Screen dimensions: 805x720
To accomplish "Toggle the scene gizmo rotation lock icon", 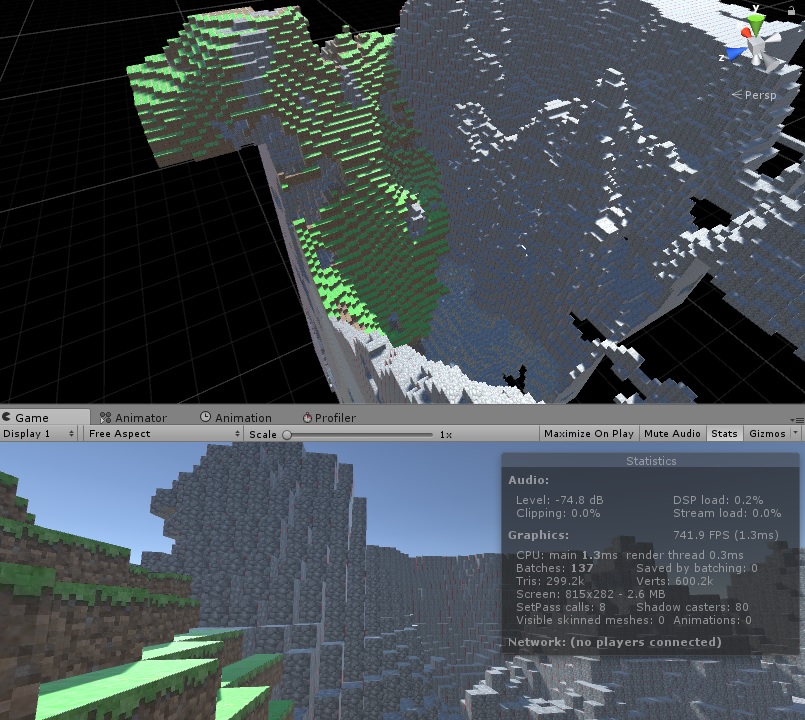I will click(793, 9).
